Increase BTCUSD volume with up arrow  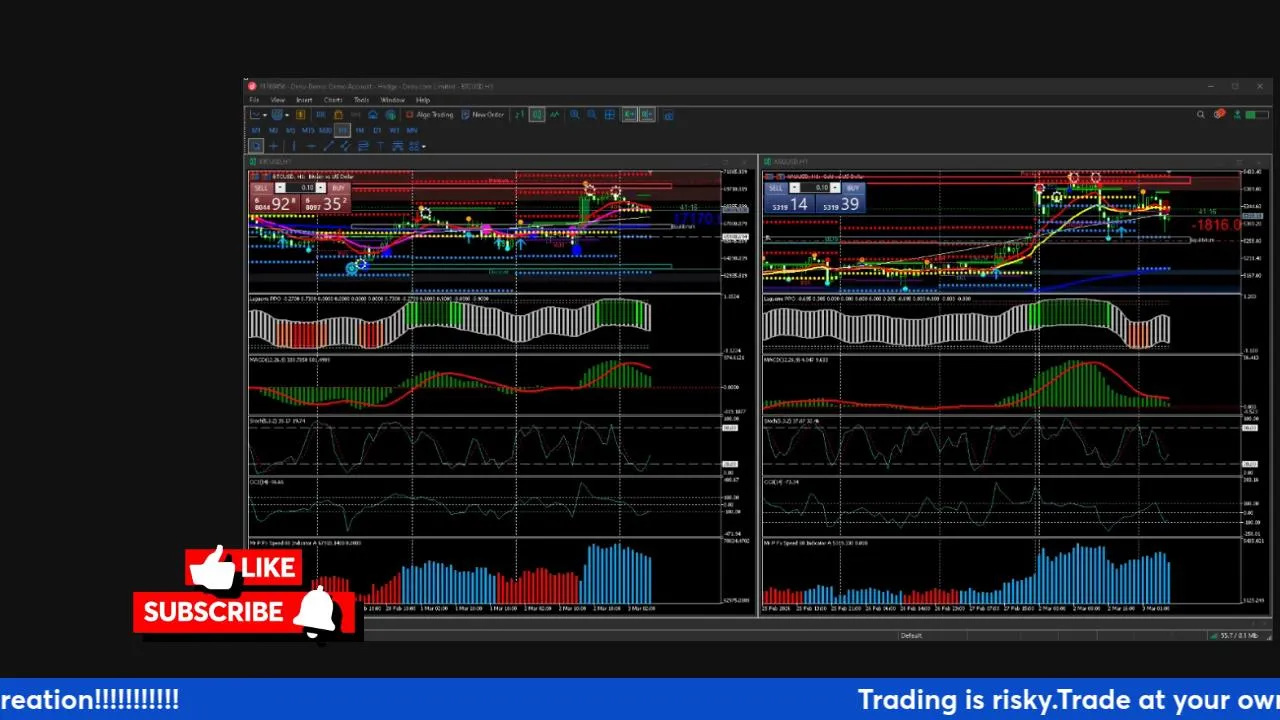click(321, 188)
